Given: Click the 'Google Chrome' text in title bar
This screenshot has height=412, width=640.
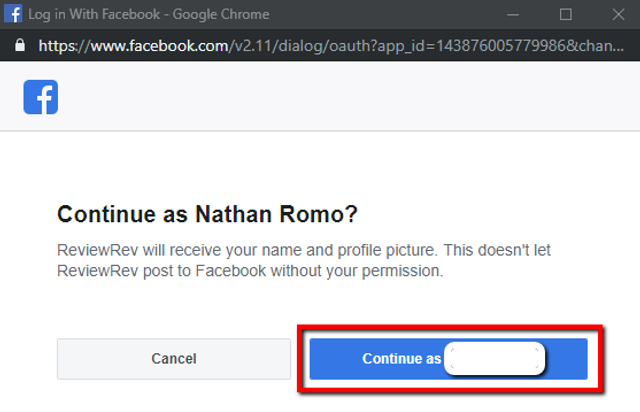Looking at the screenshot, I should click(x=221, y=14).
